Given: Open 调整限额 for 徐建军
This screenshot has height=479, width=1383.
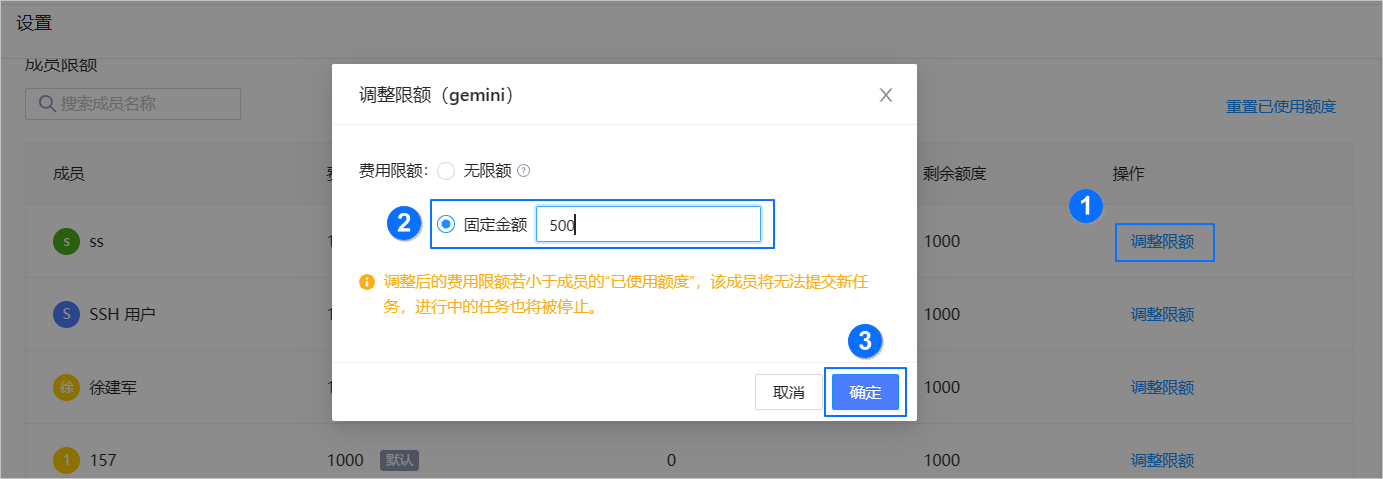Looking at the screenshot, I should (x=1162, y=387).
